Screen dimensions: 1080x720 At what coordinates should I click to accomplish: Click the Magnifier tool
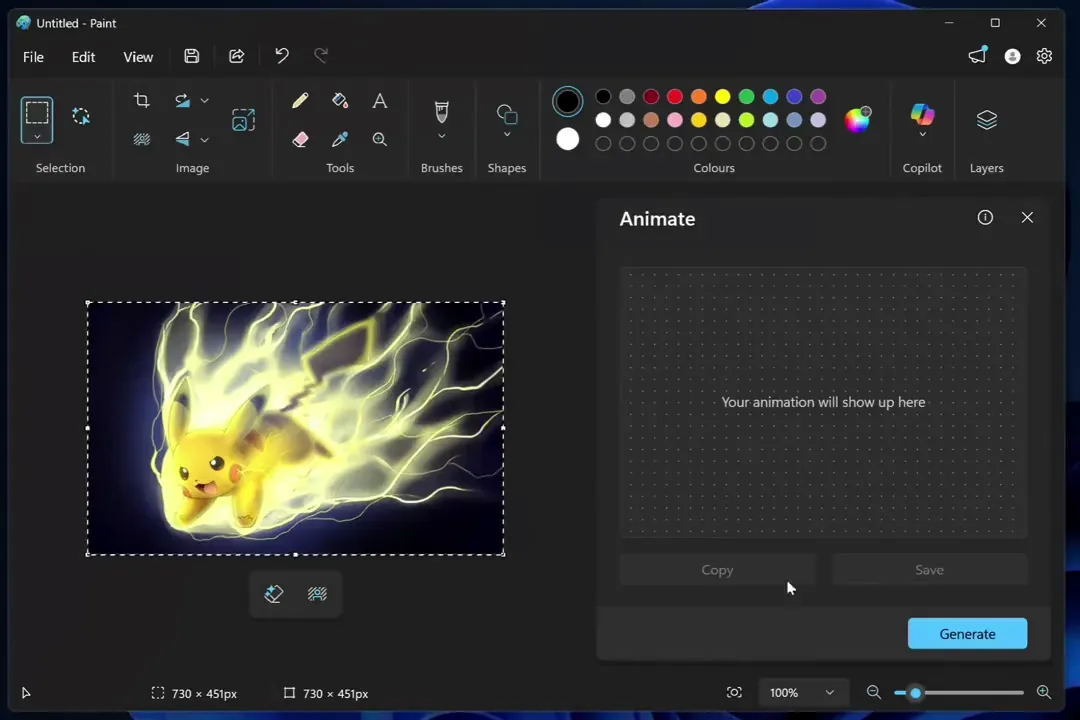point(380,139)
